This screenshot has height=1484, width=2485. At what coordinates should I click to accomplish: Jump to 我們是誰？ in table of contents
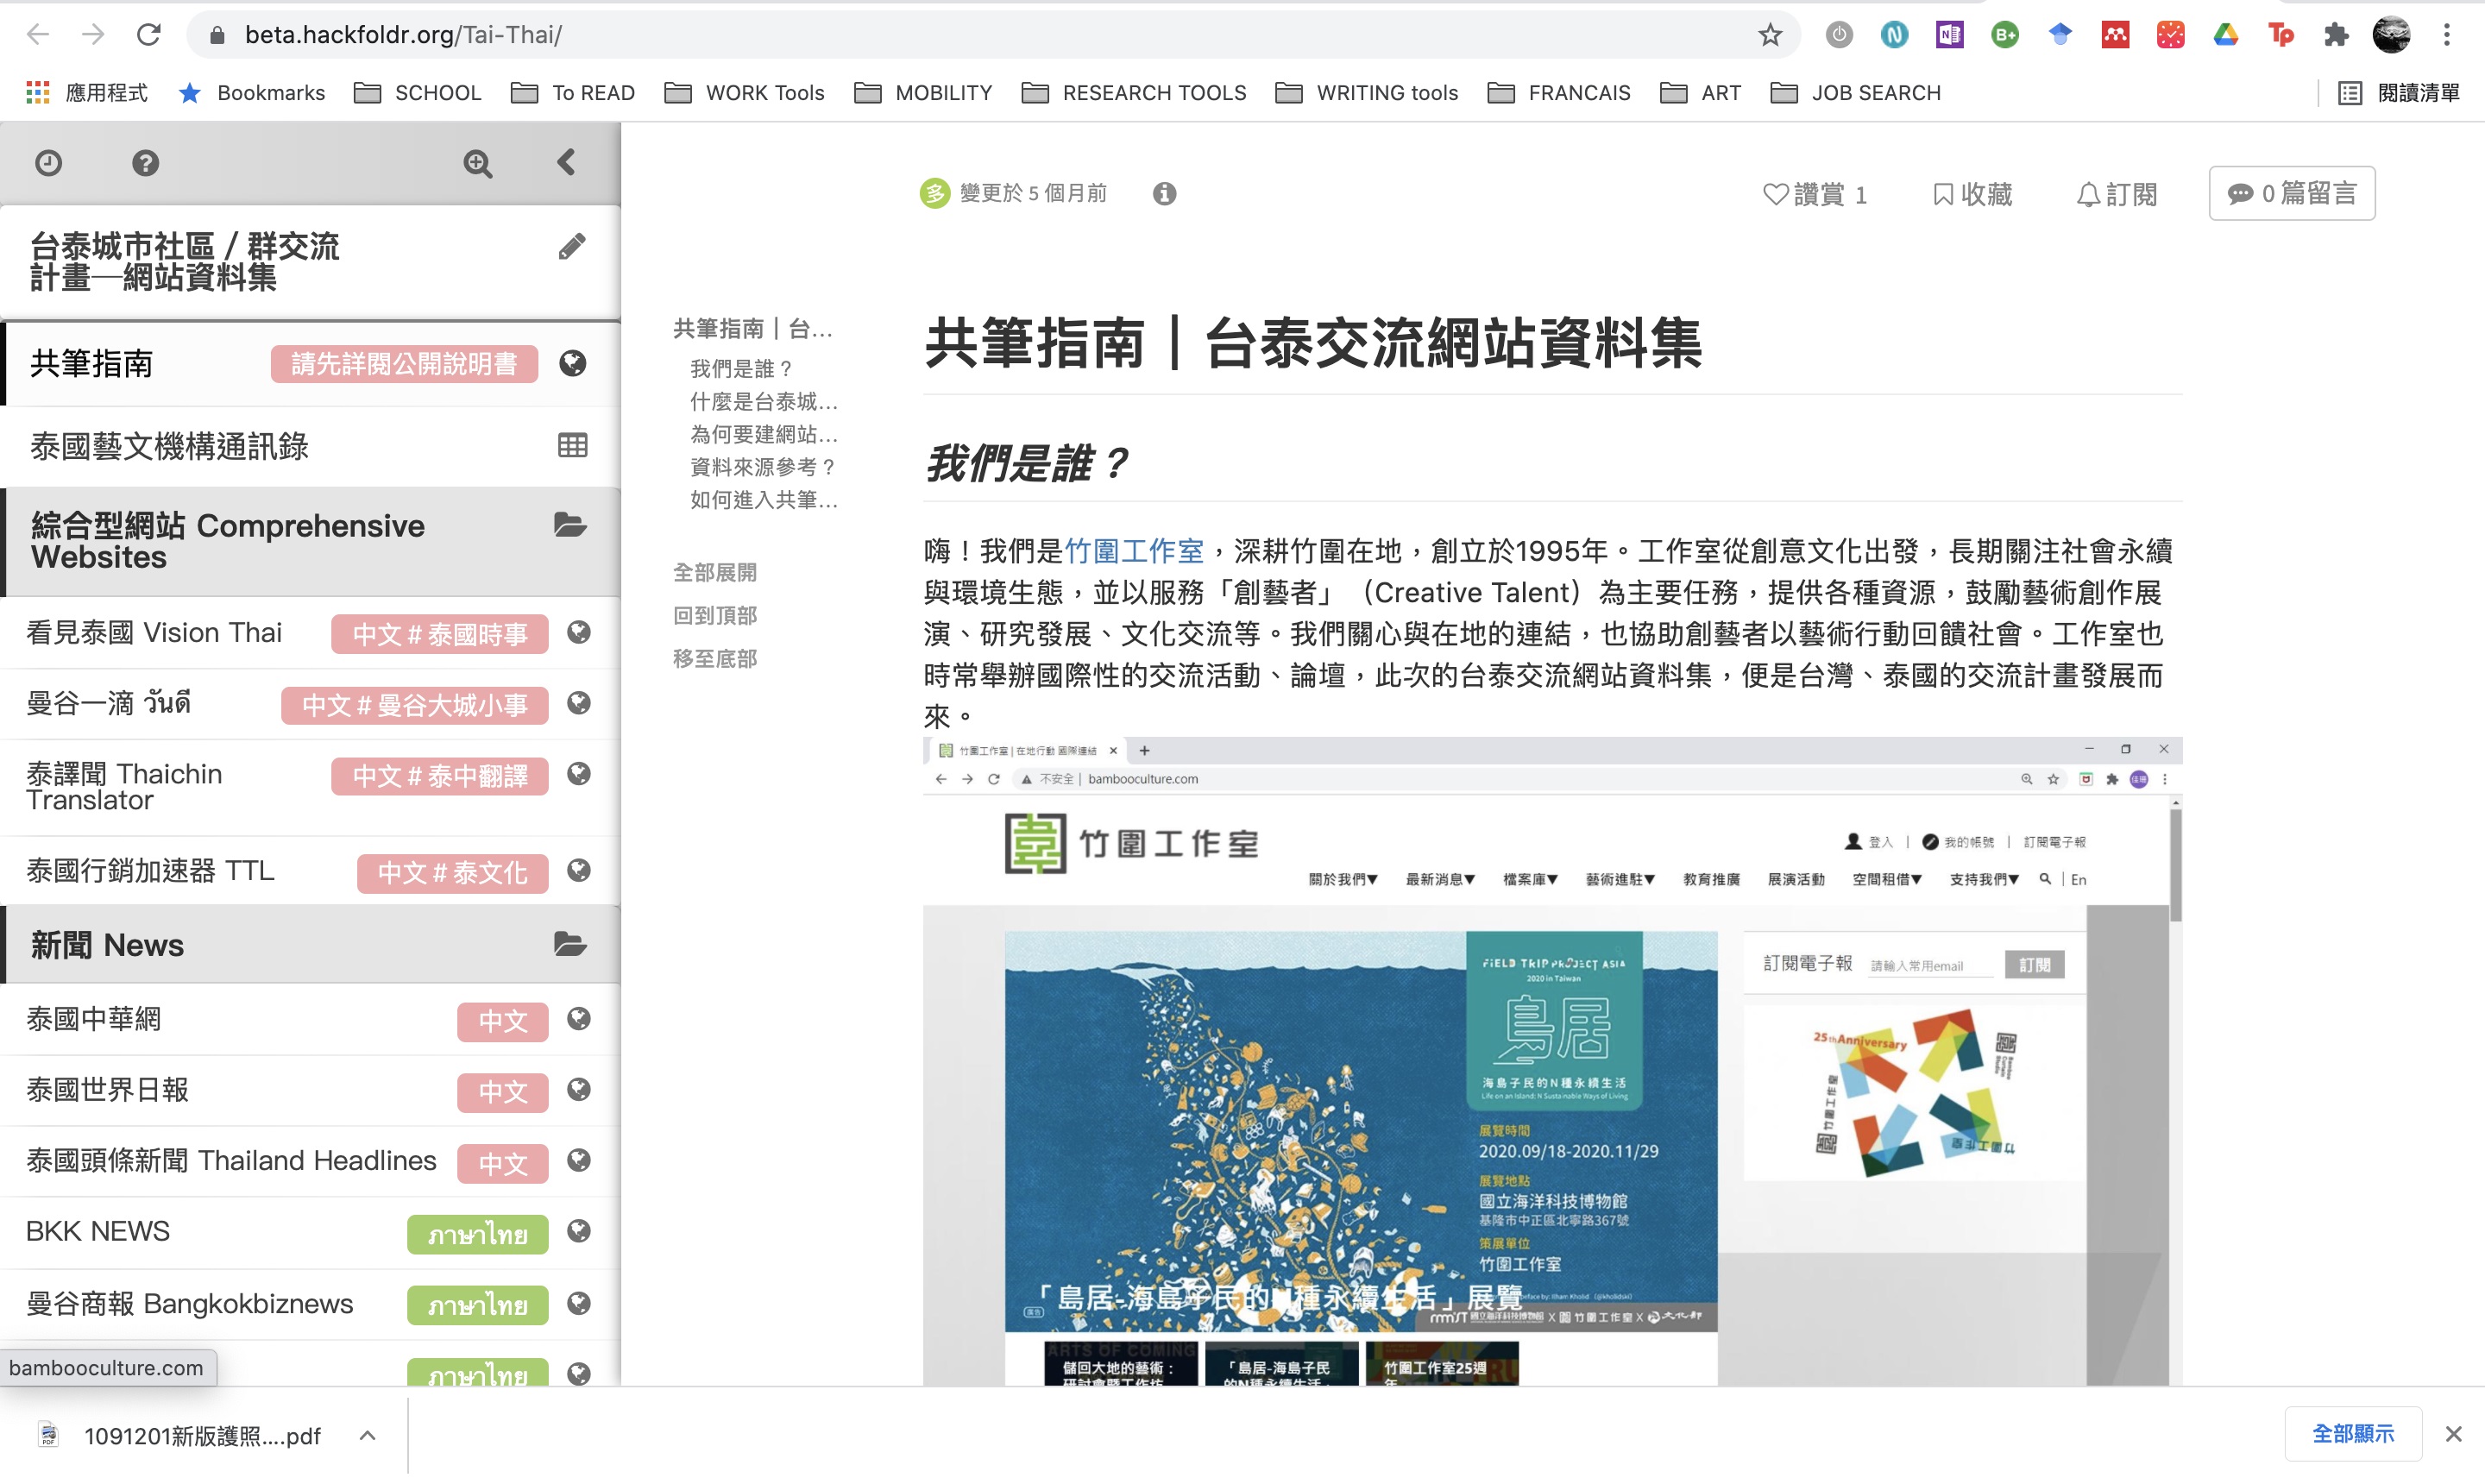coord(741,369)
